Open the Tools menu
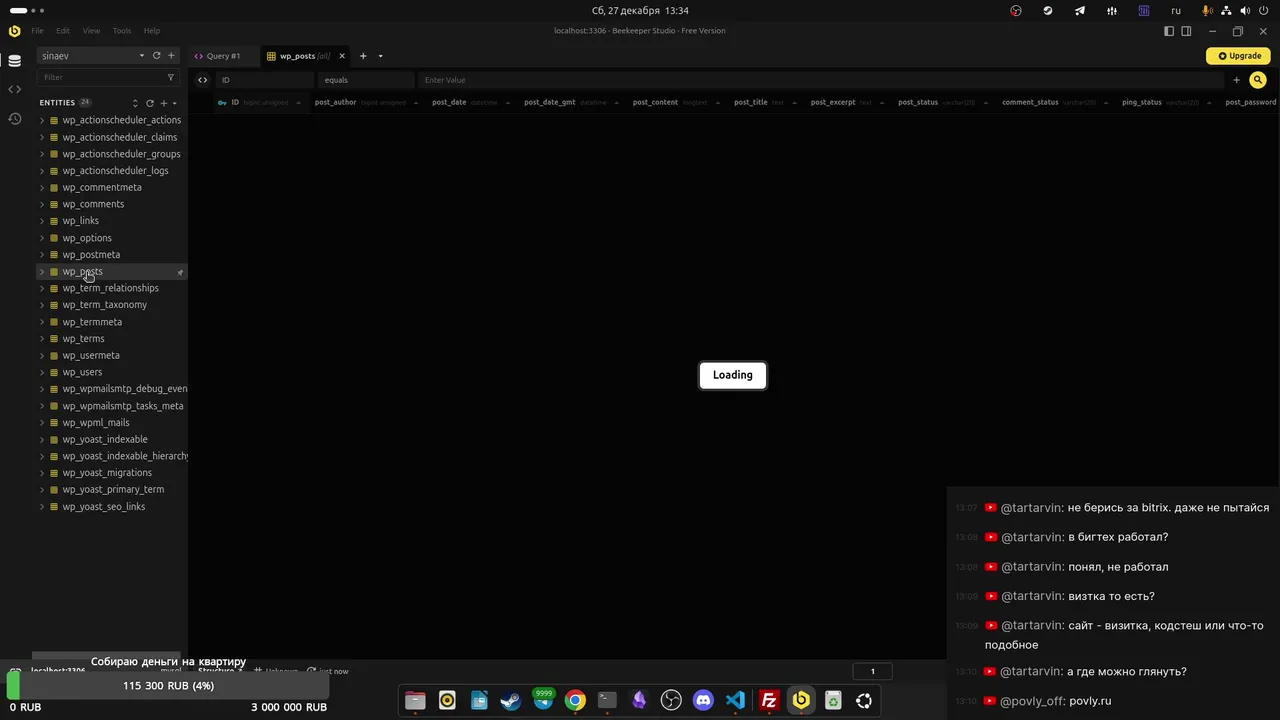The height and width of the screenshot is (720, 1280). [x=122, y=31]
